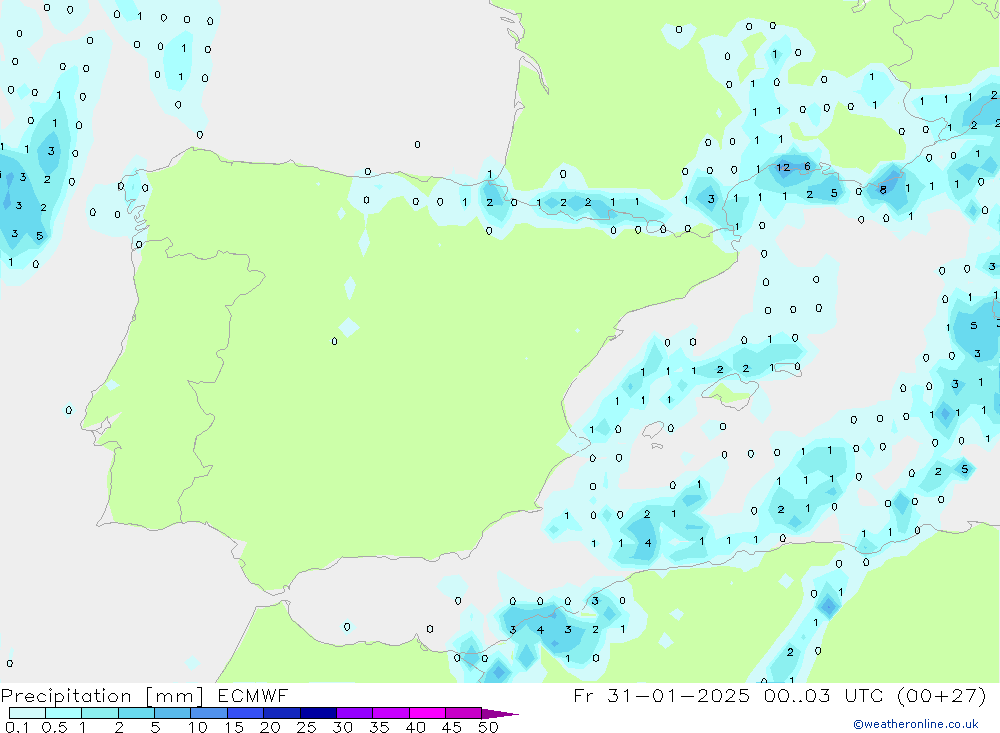Click the 0.1–0.5 mm lightest cyan legend swatch

[x=27, y=713]
